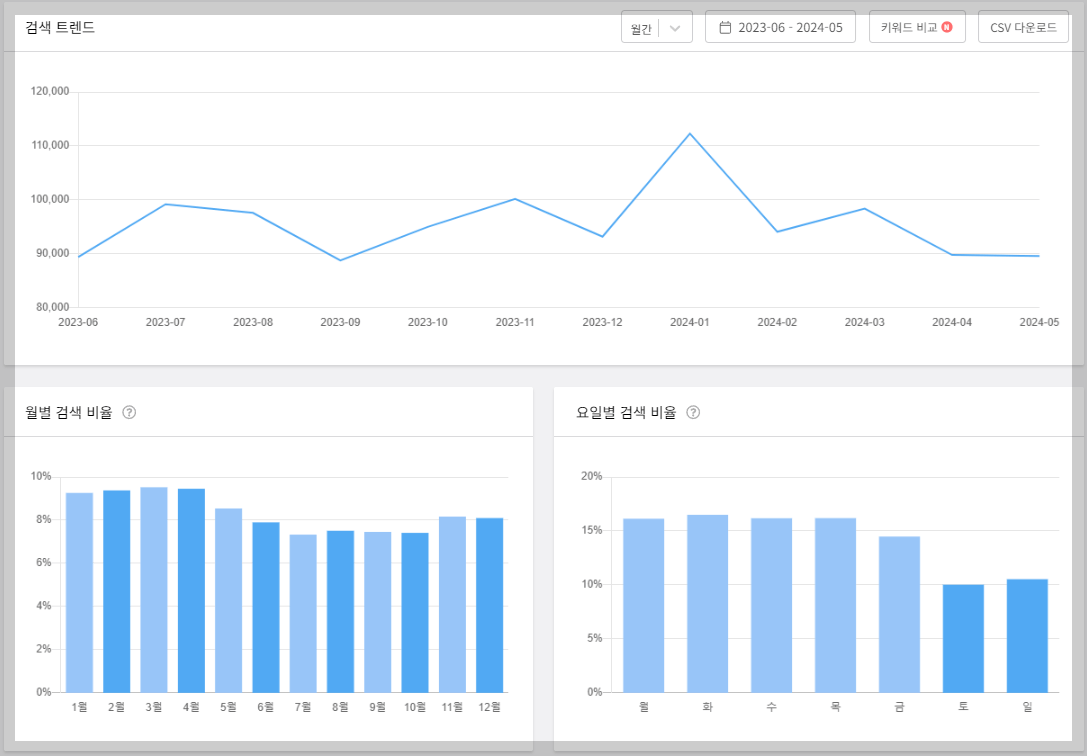Open the 월간 period dropdown

pyautogui.click(x=656, y=28)
